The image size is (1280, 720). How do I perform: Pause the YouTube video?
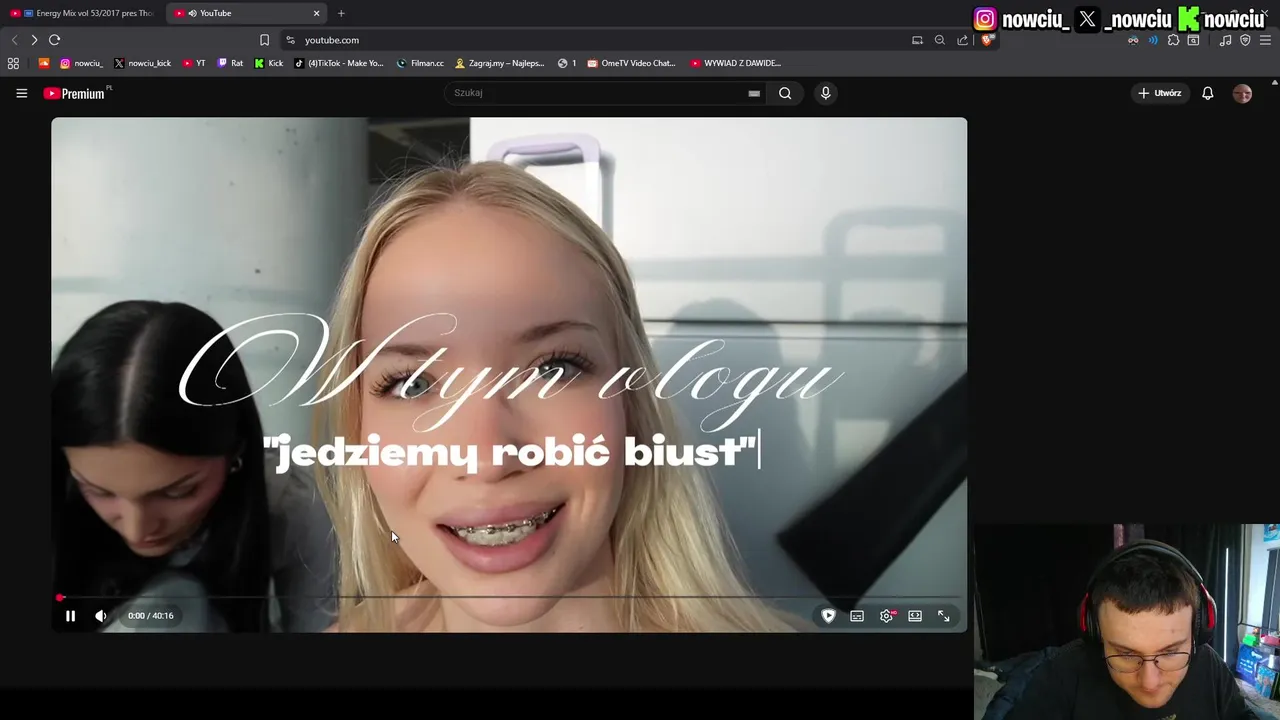(70, 616)
